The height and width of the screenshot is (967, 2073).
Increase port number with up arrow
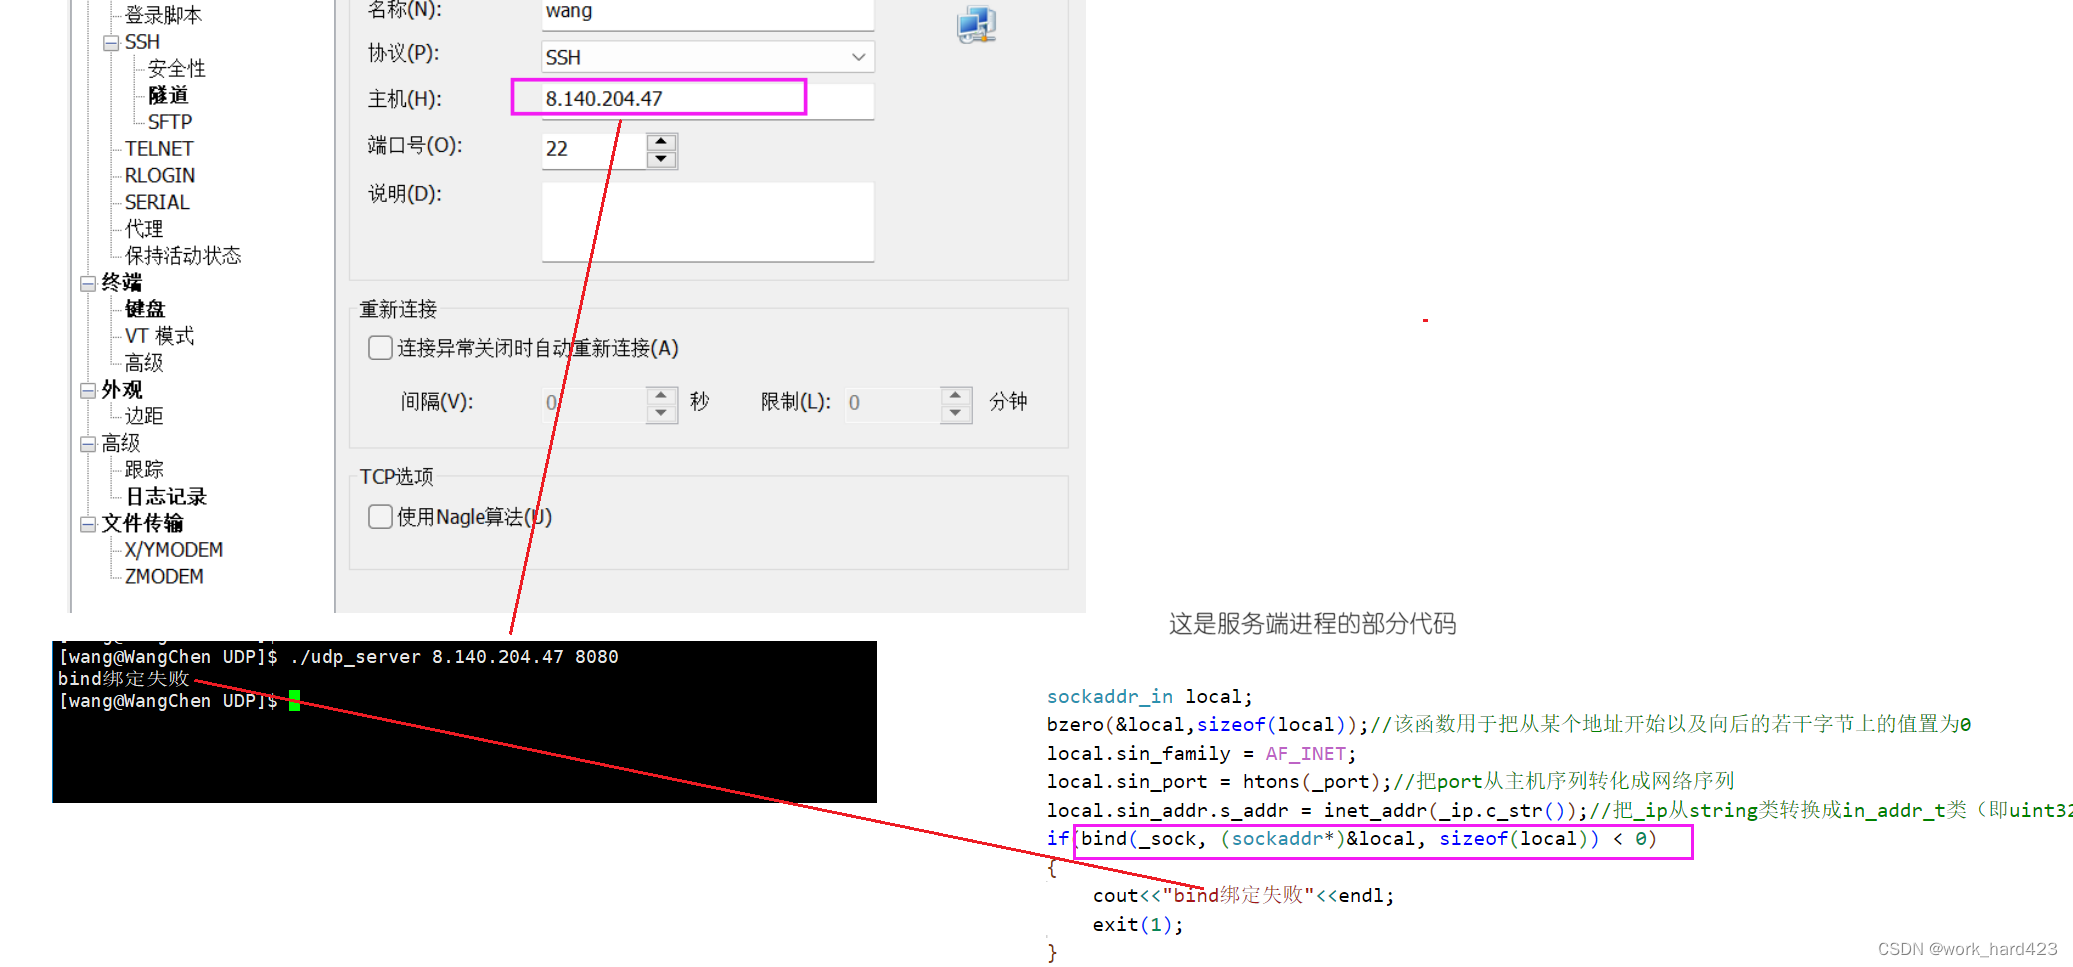click(661, 142)
